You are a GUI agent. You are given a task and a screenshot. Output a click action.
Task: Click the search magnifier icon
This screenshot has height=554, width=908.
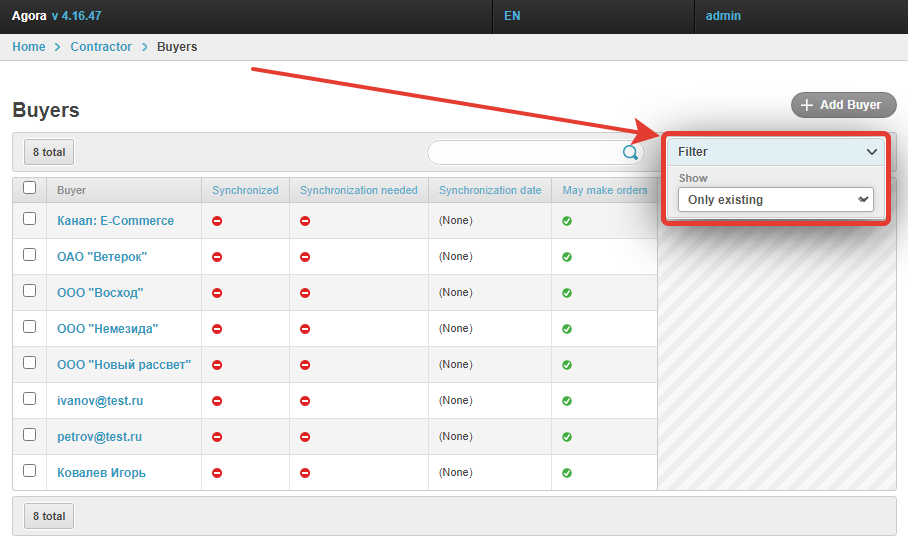tap(630, 152)
